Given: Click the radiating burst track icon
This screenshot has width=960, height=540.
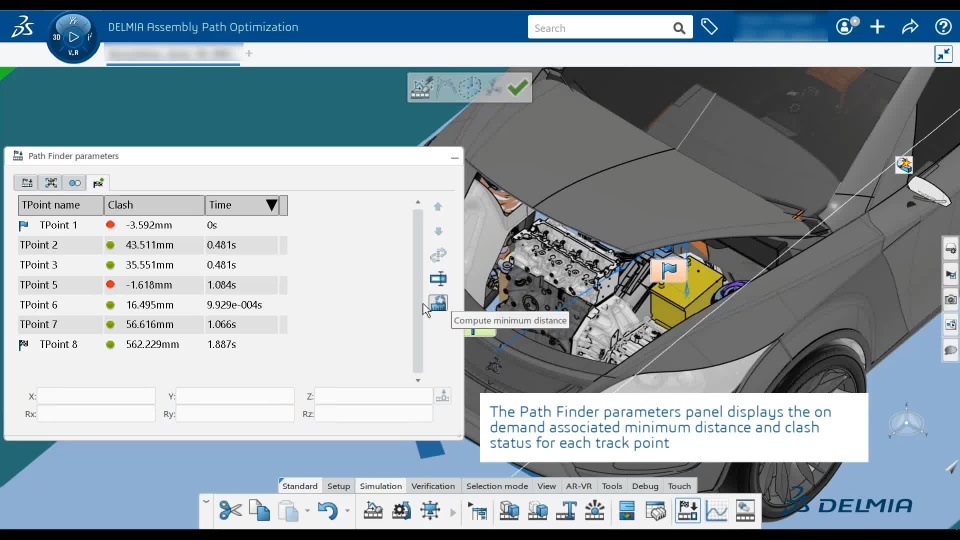Looking at the screenshot, I should click(594, 510).
